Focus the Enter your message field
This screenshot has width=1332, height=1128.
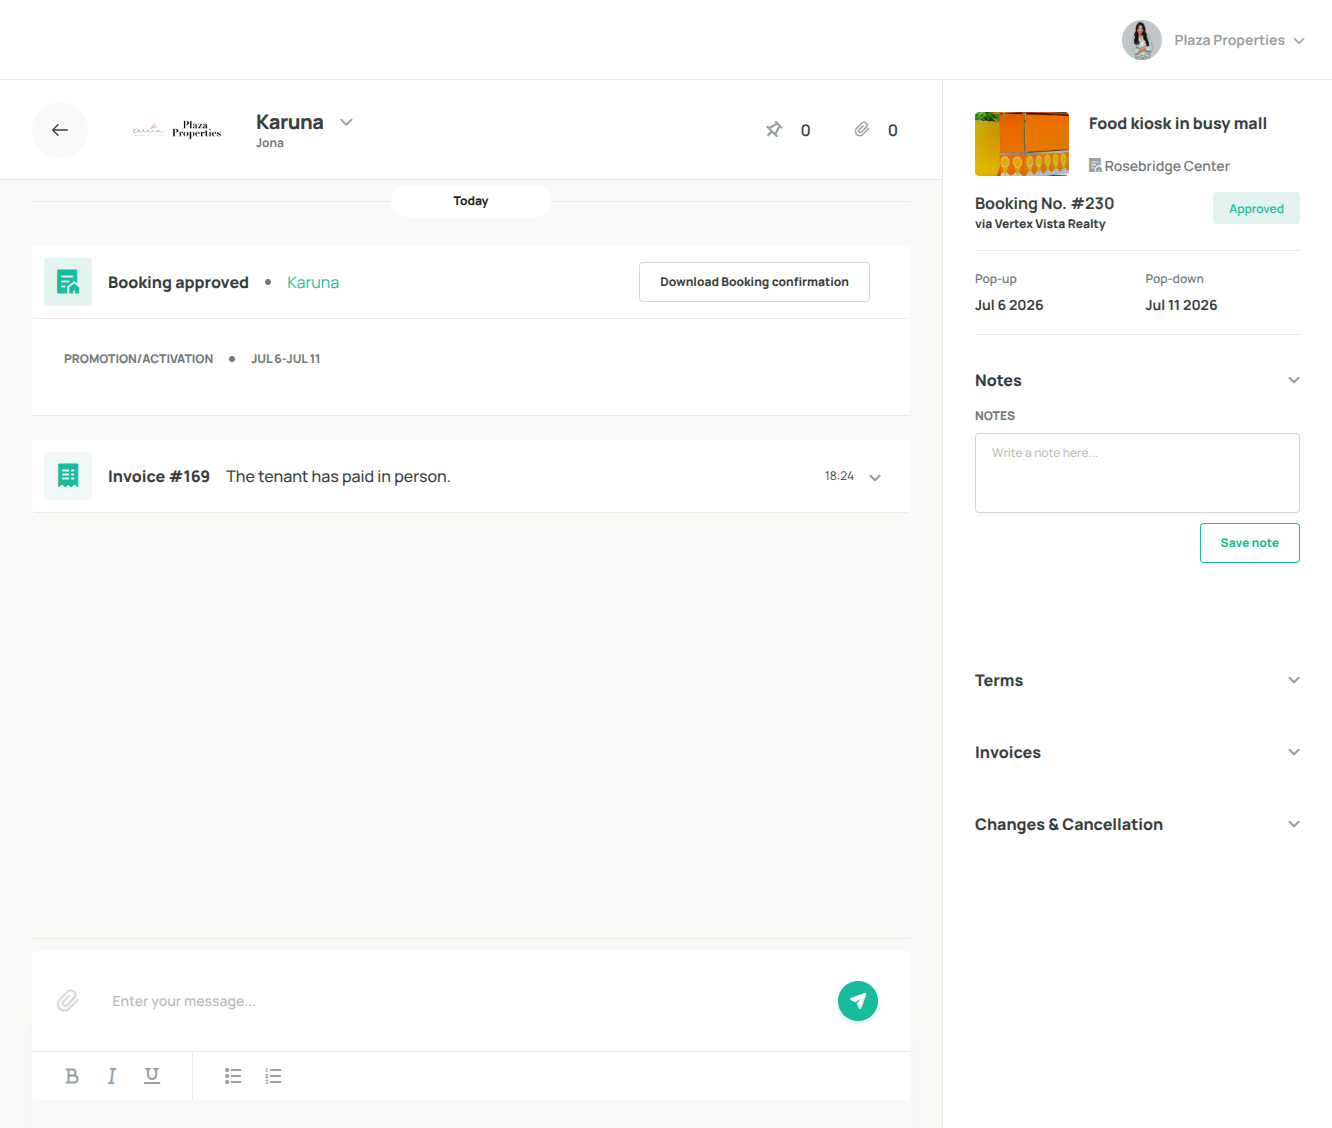tap(465, 1001)
